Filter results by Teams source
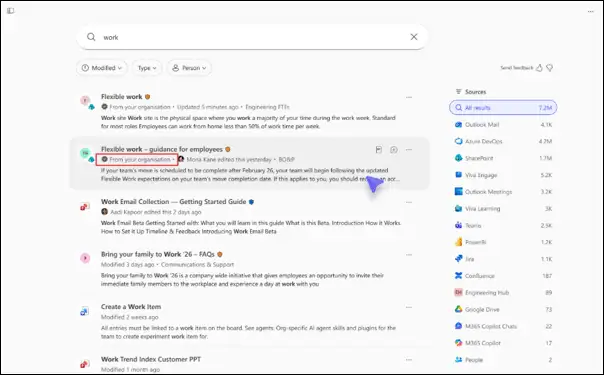 click(x=503, y=226)
